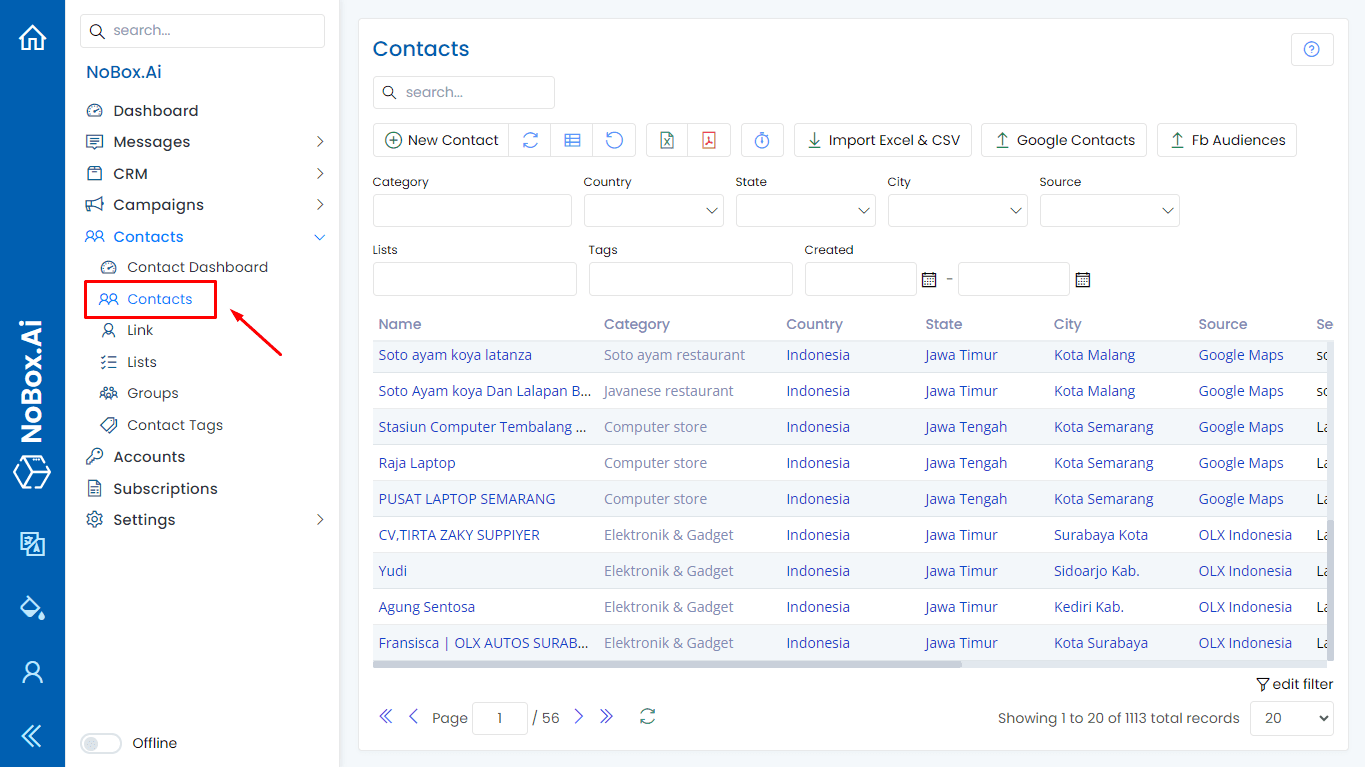
Task: Export contacts to PDF
Action: pos(709,140)
